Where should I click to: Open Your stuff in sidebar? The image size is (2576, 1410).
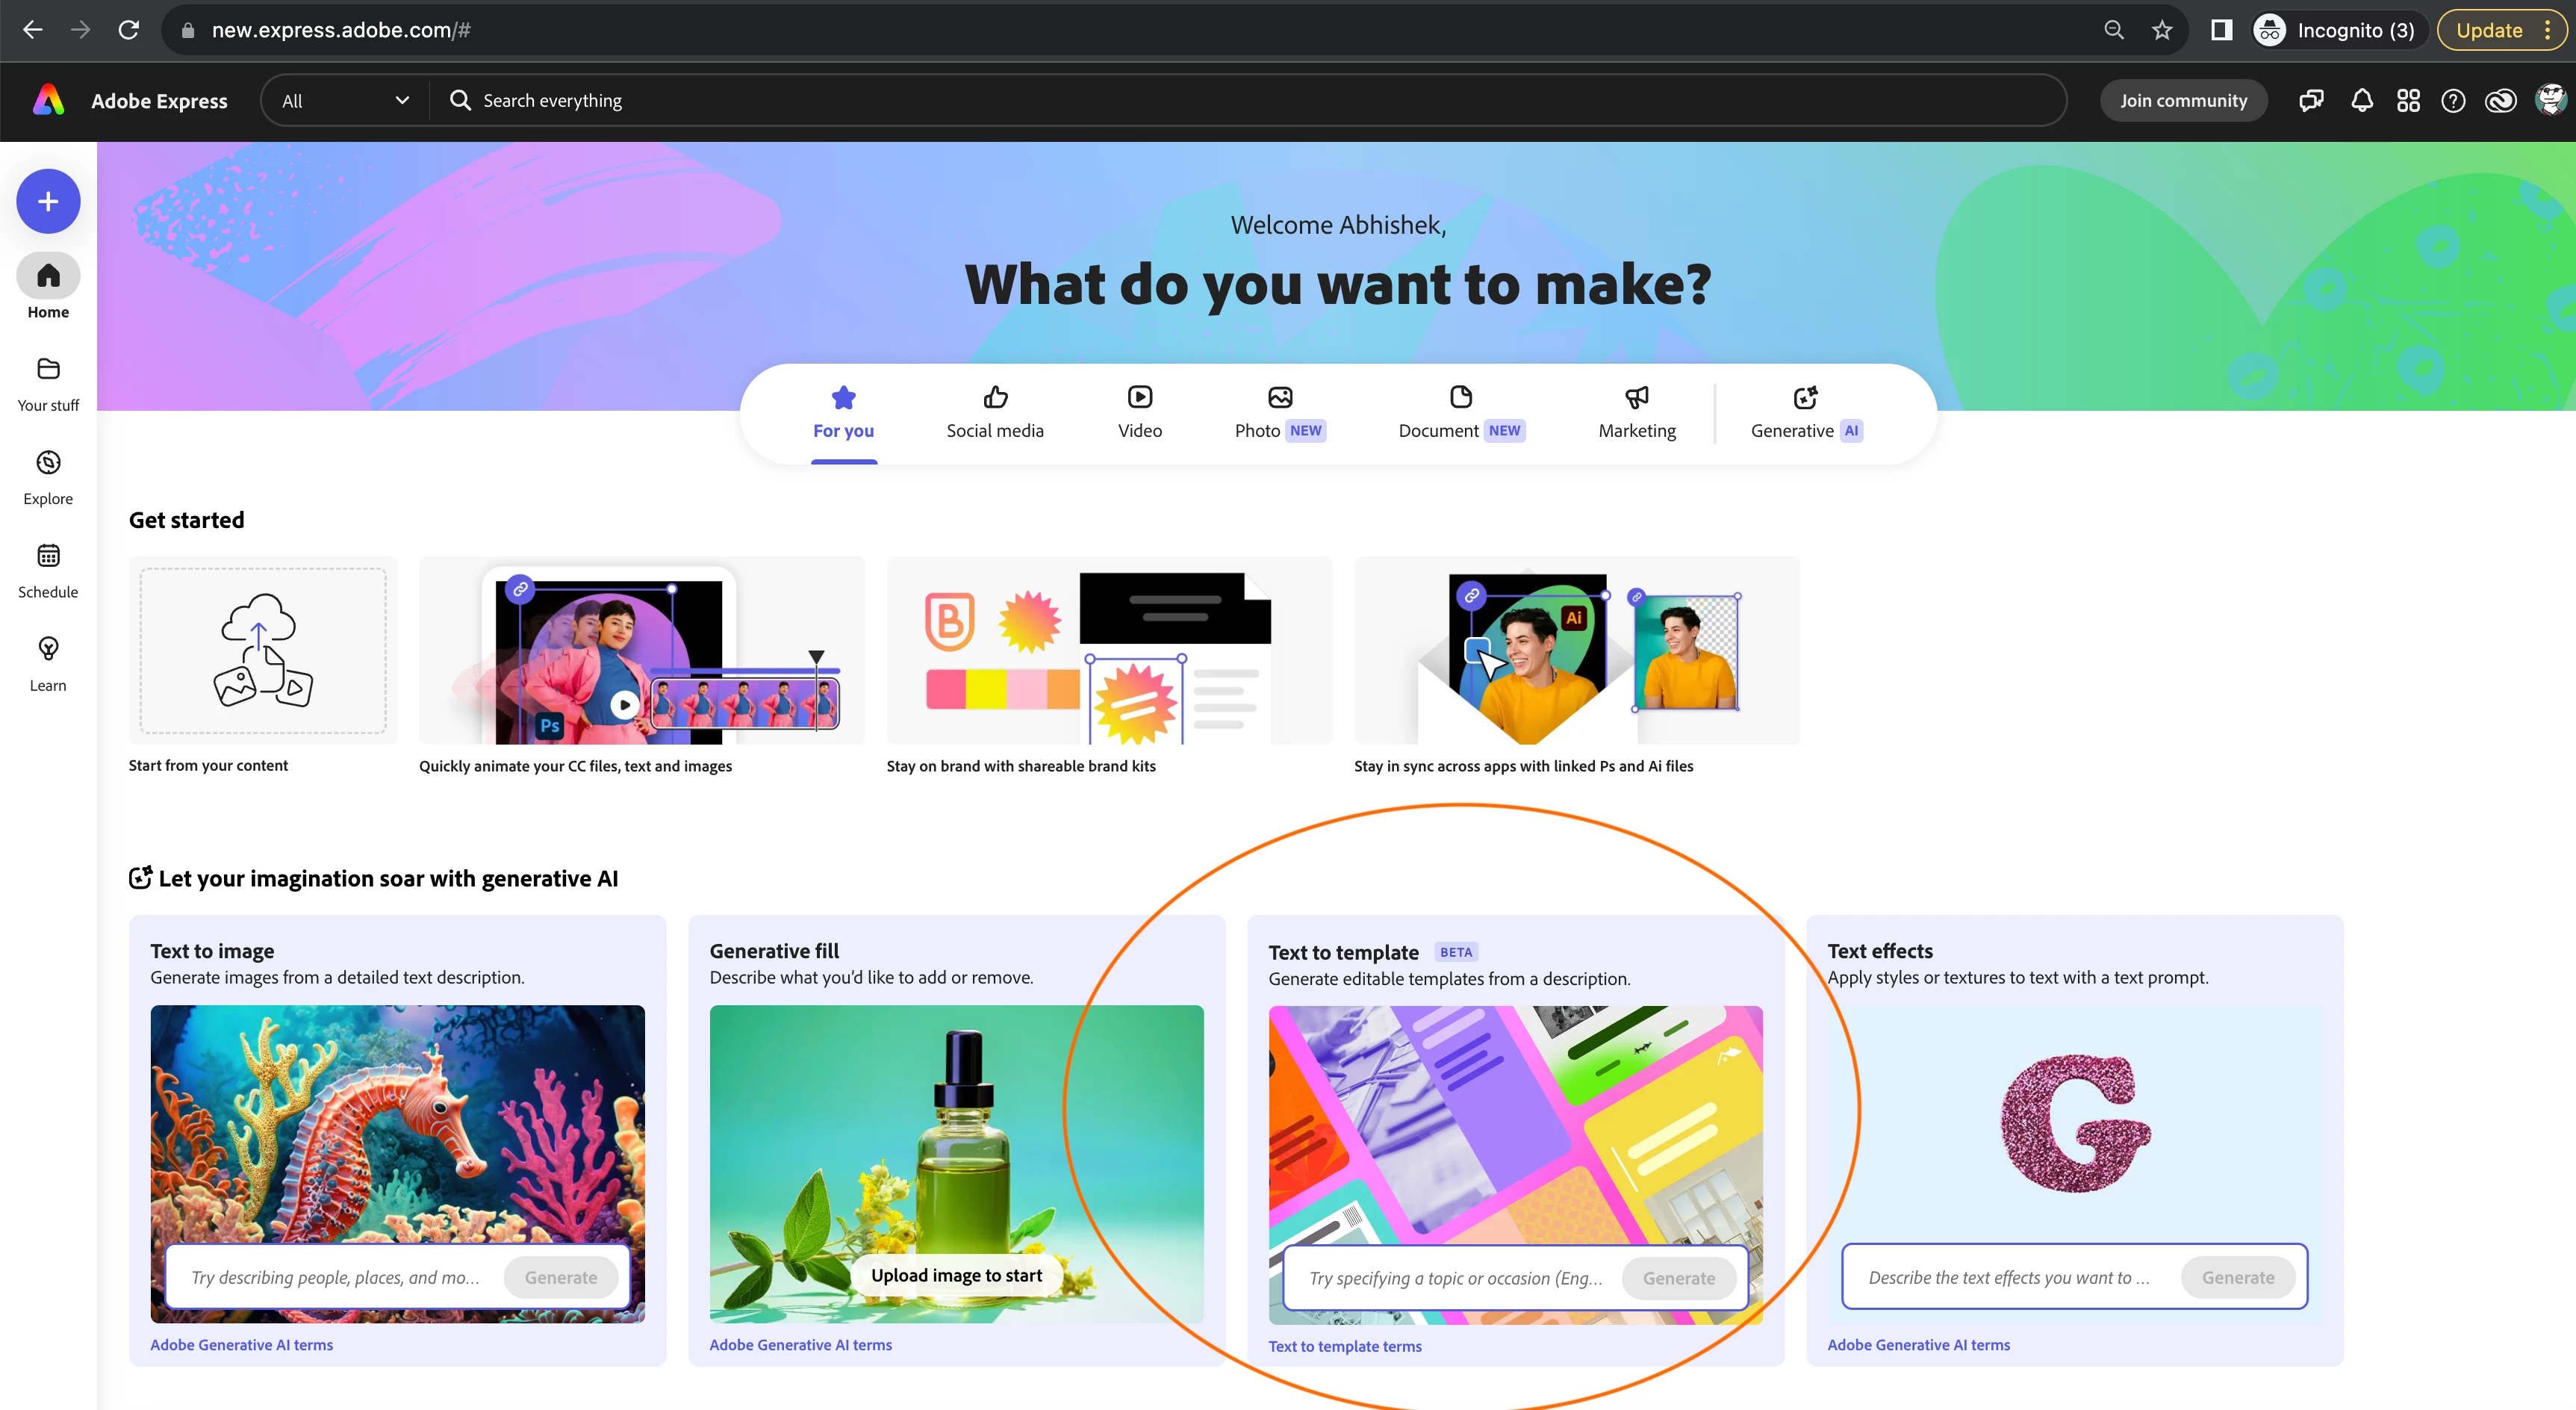[x=48, y=383]
